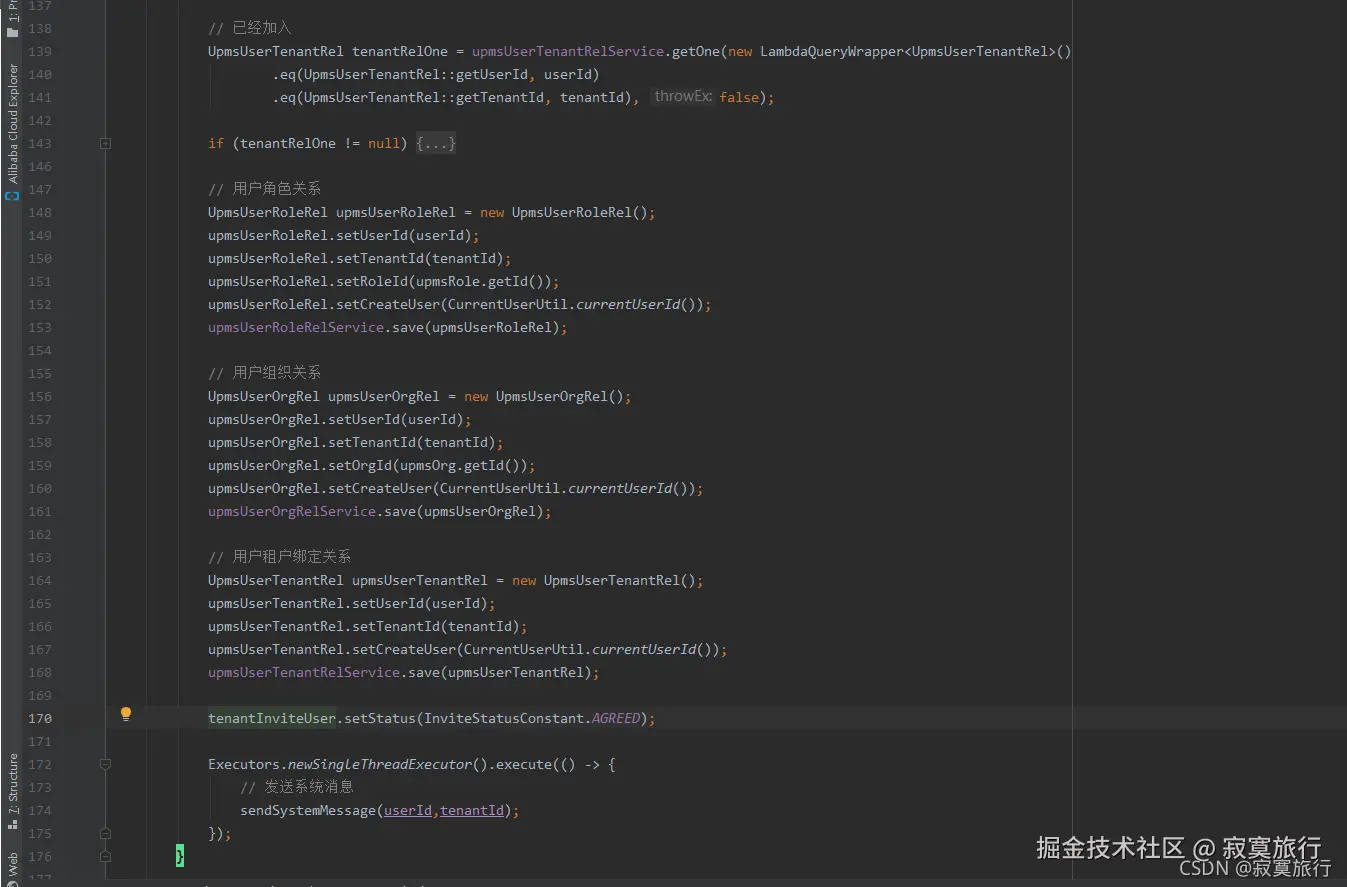Viewport: 1347px width, 887px height.
Task: Click line number 139 in the gutter
Action: [x=40, y=51]
